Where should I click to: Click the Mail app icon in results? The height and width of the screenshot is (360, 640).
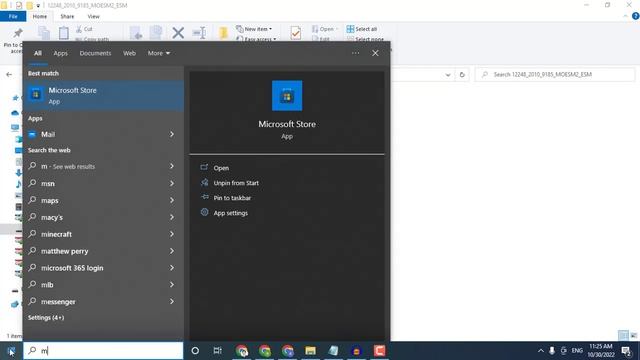point(32,134)
